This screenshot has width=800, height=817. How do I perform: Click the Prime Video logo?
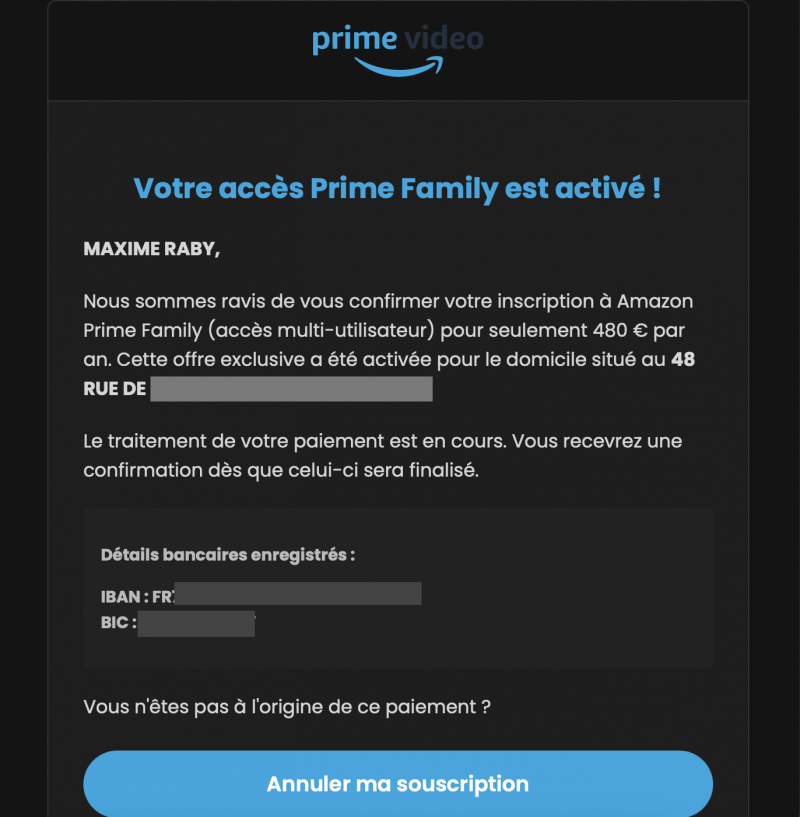point(397,48)
